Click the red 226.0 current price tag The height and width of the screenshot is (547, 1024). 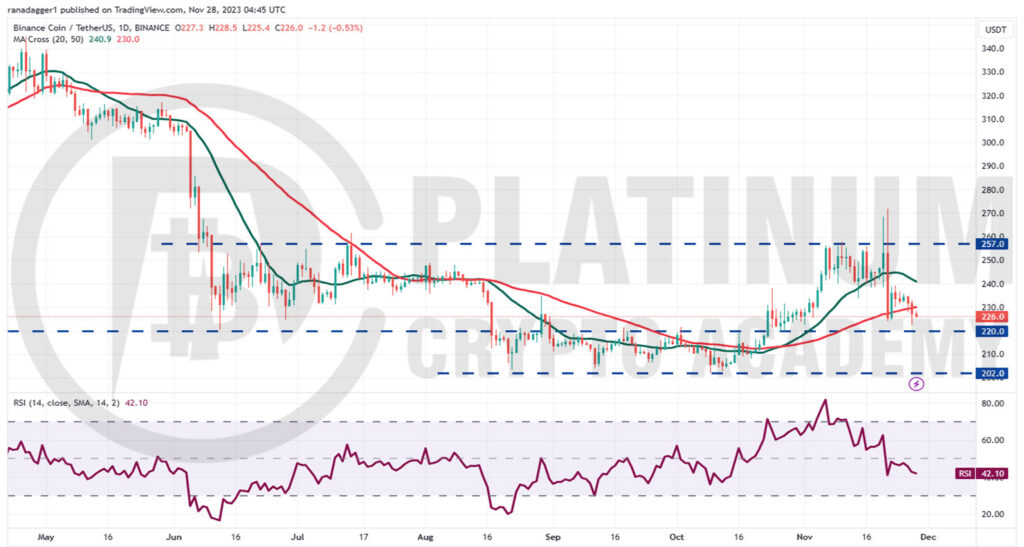(993, 317)
